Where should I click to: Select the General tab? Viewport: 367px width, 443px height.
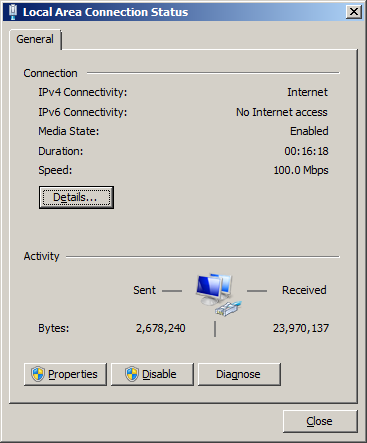click(35, 39)
